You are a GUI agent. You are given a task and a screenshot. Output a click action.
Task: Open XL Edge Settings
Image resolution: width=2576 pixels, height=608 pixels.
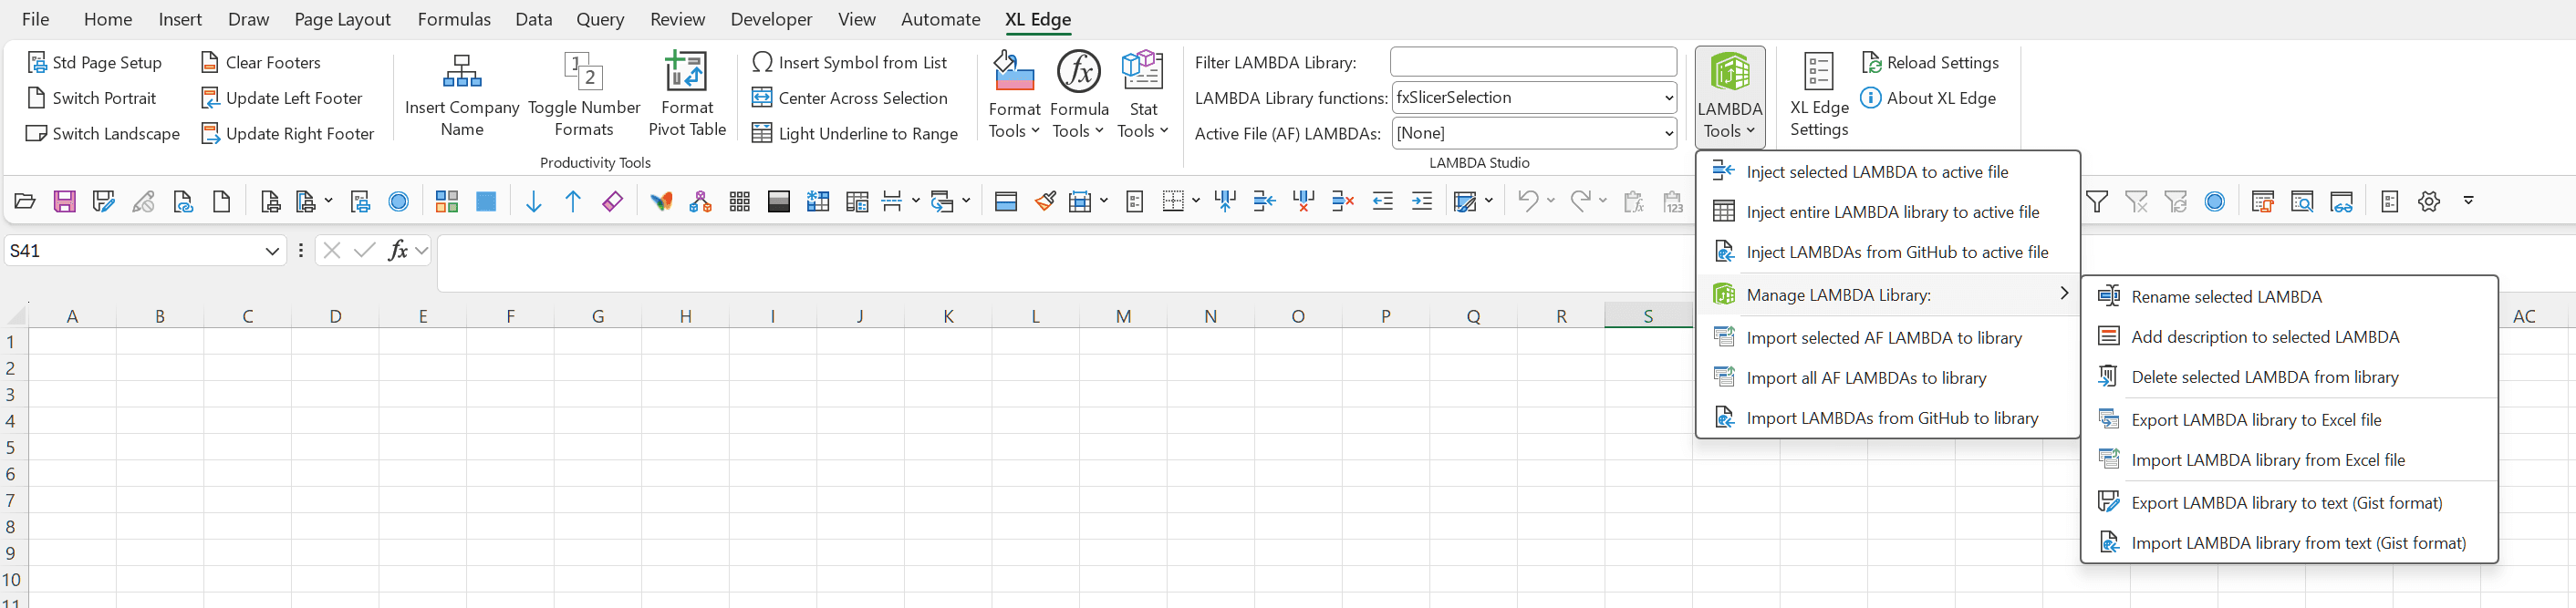point(1819,95)
